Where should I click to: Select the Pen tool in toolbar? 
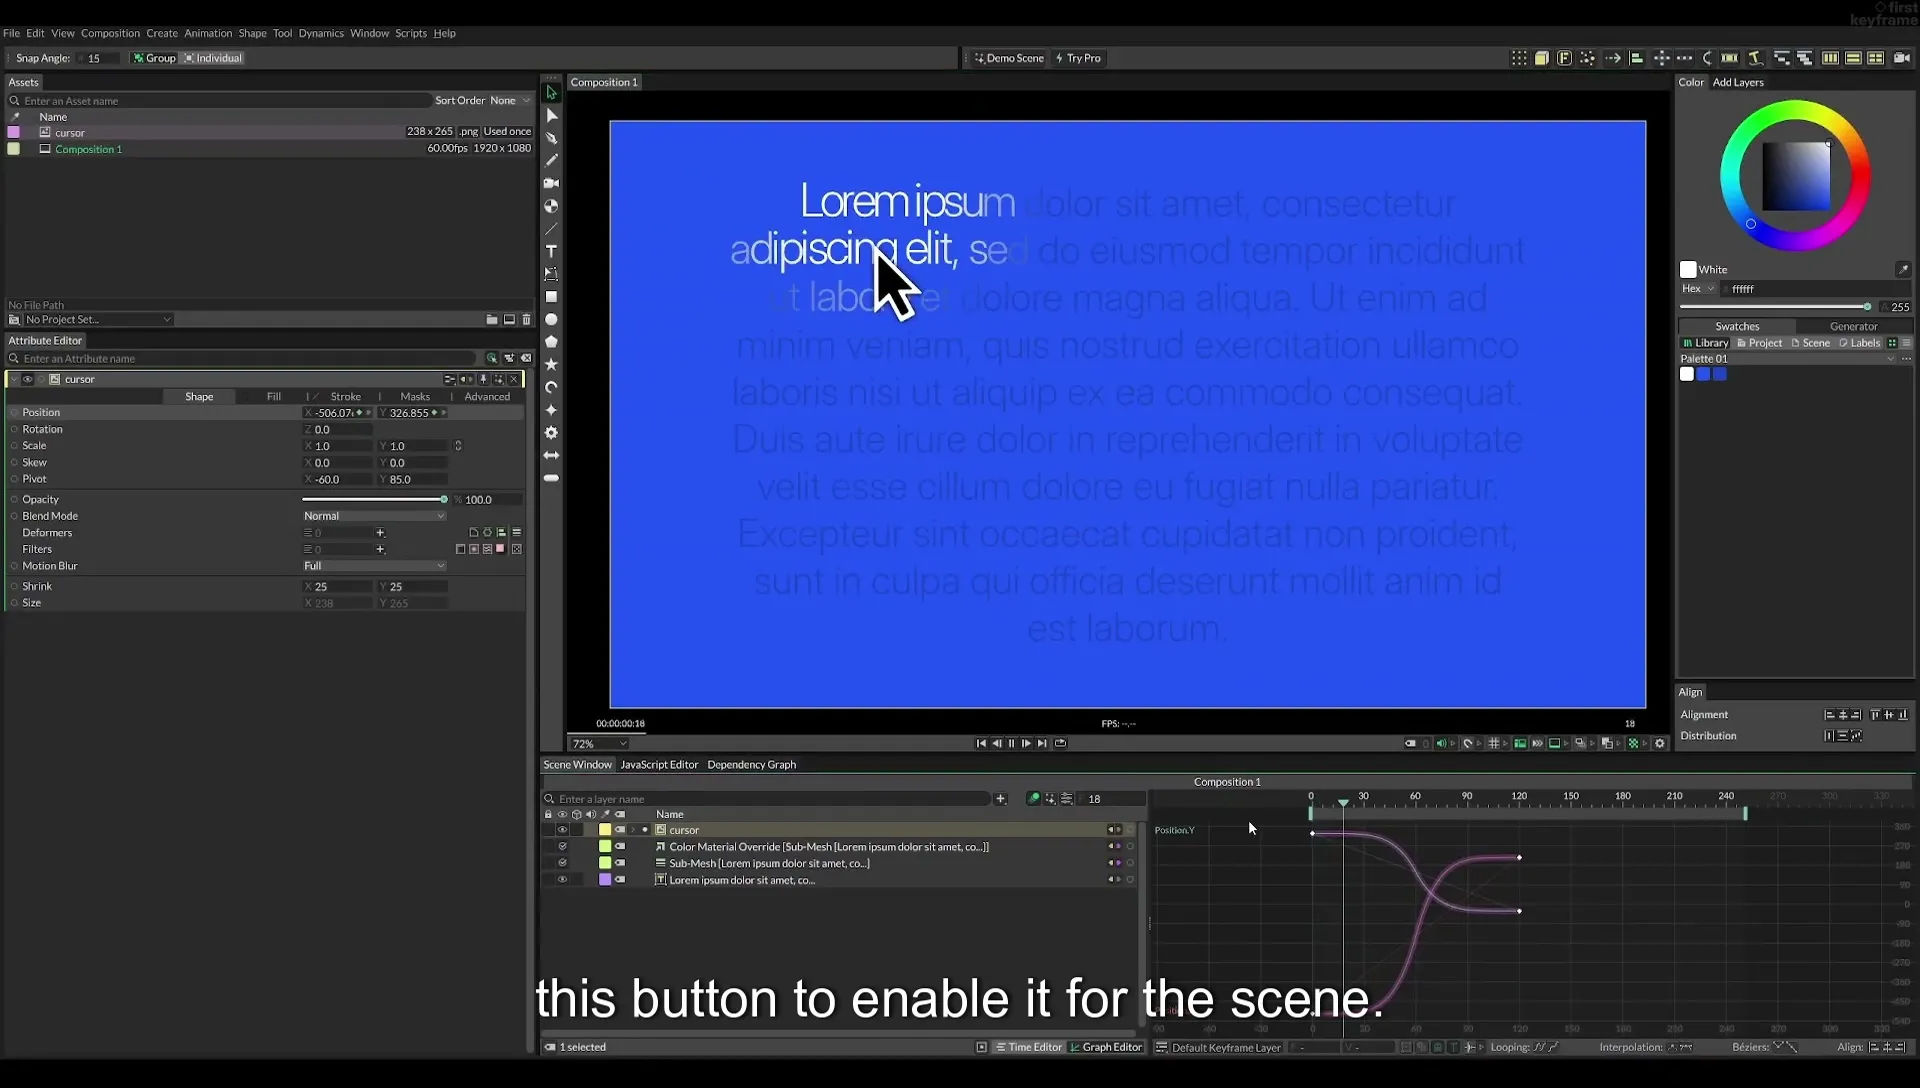pos(551,138)
